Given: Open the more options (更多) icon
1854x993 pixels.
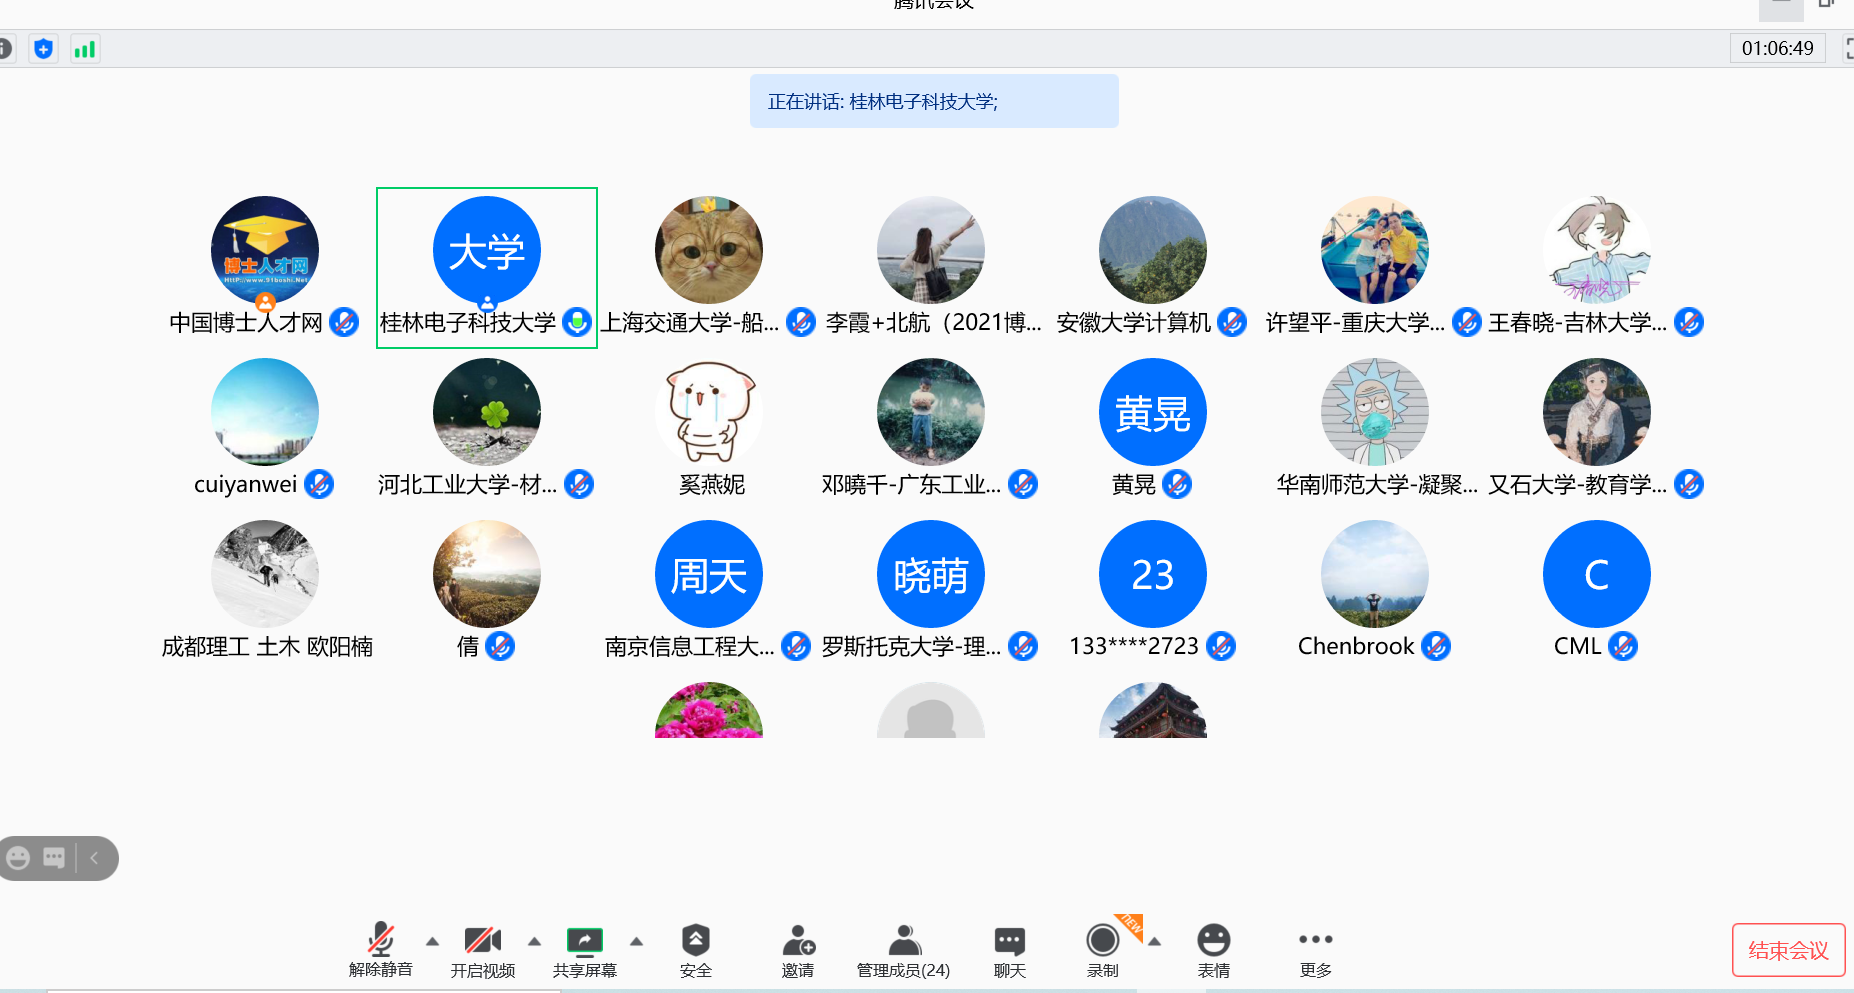Looking at the screenshot, I should point(1316,939).
